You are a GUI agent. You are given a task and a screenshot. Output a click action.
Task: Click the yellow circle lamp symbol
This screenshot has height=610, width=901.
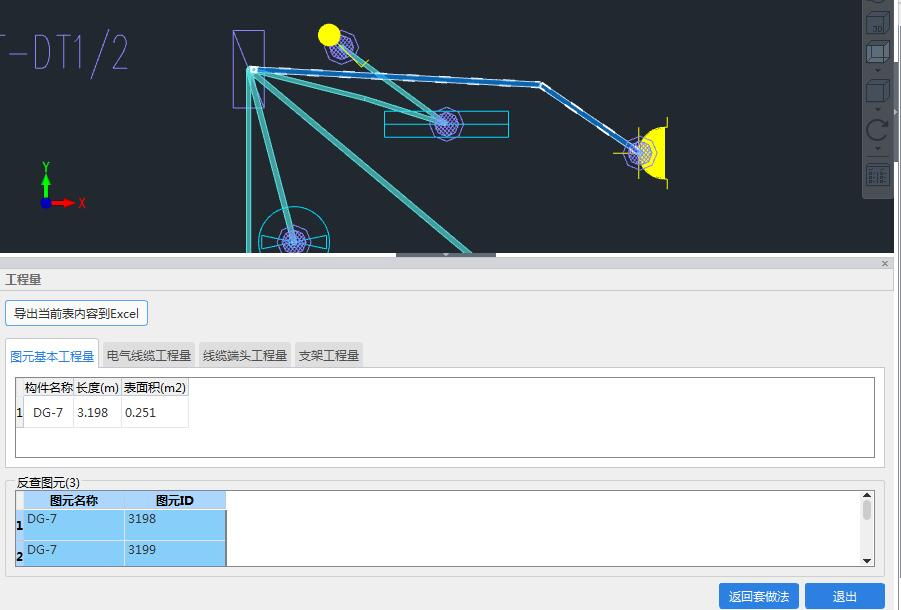329,35
